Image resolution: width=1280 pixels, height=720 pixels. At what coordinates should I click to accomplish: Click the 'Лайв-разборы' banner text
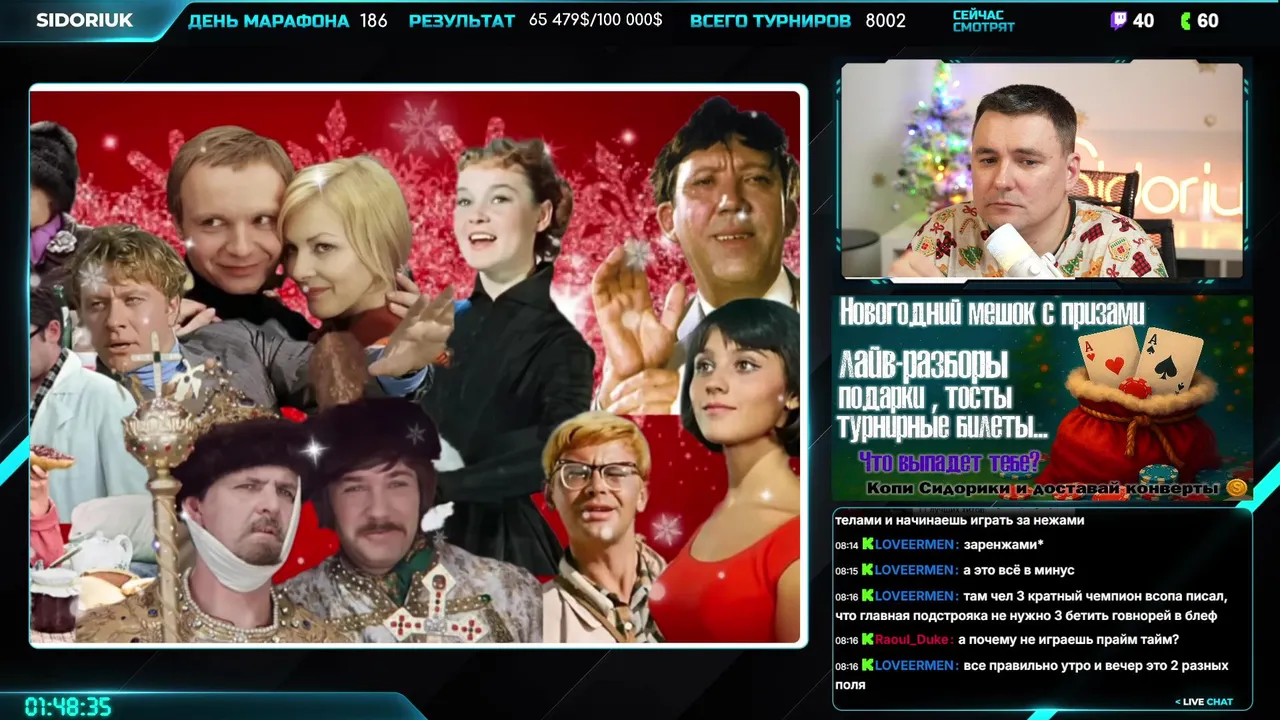[923, 365]
